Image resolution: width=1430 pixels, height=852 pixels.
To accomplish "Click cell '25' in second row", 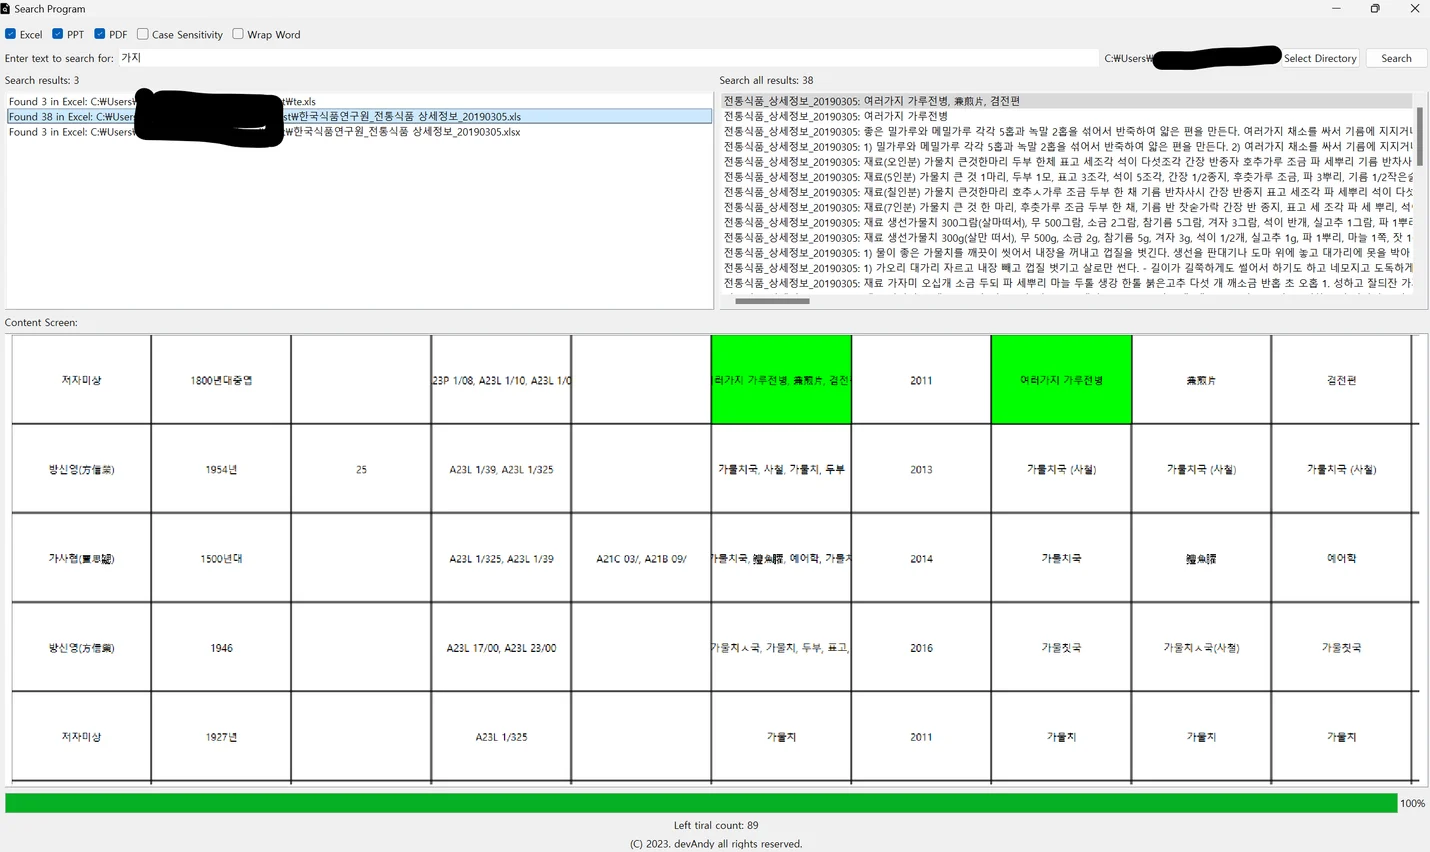I will [x=361, y=469].
